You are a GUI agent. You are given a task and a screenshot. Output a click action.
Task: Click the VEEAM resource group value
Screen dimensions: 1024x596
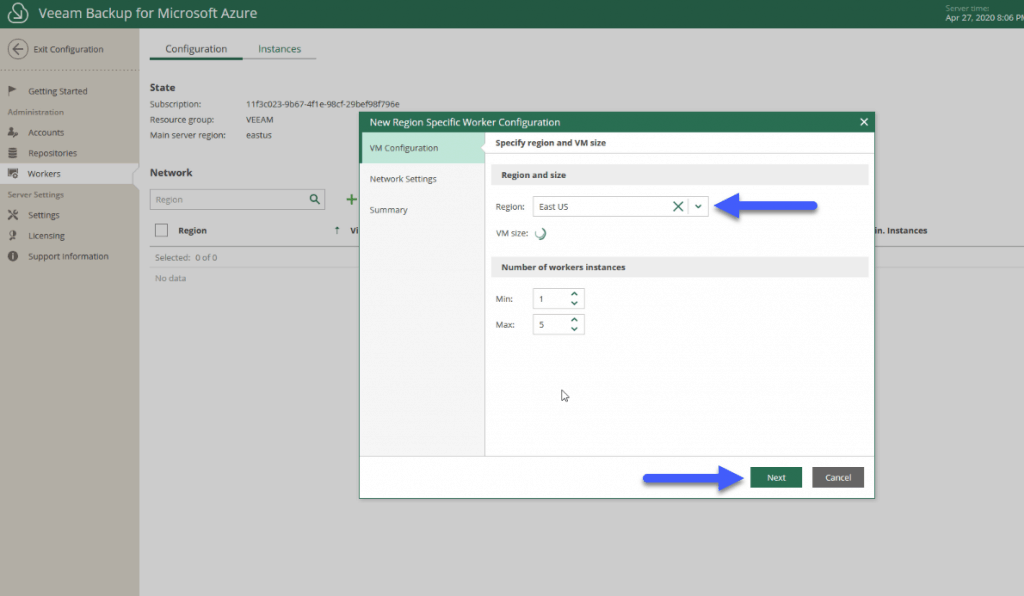[x=259, y=119]
